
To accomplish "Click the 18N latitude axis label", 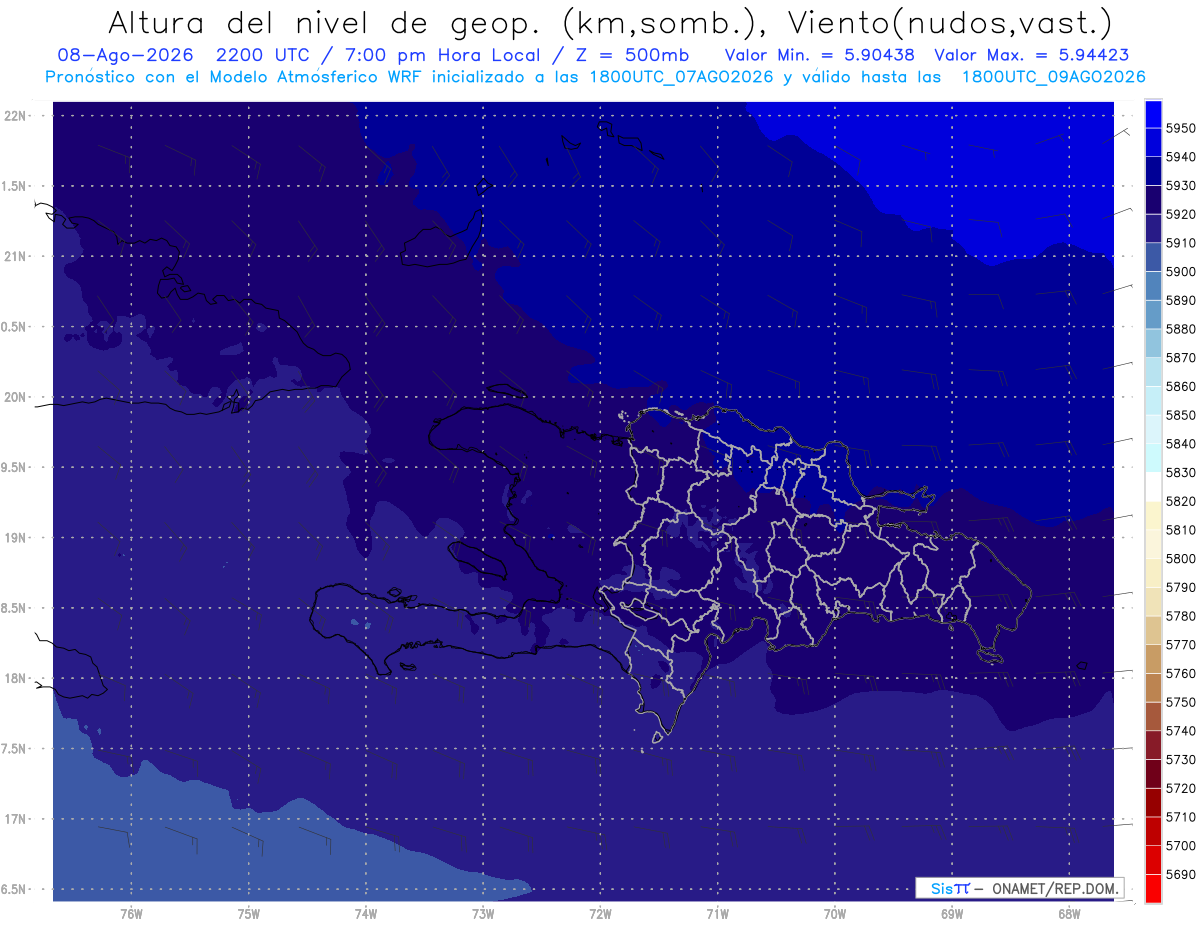I will pos(15,679).
